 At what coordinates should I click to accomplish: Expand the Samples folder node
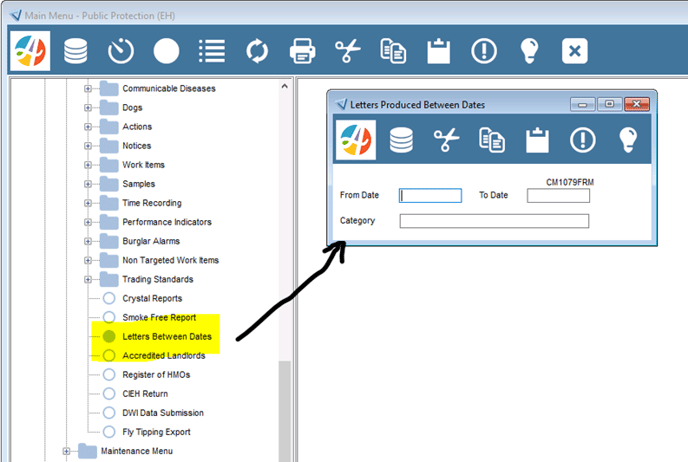pos(88,184)
